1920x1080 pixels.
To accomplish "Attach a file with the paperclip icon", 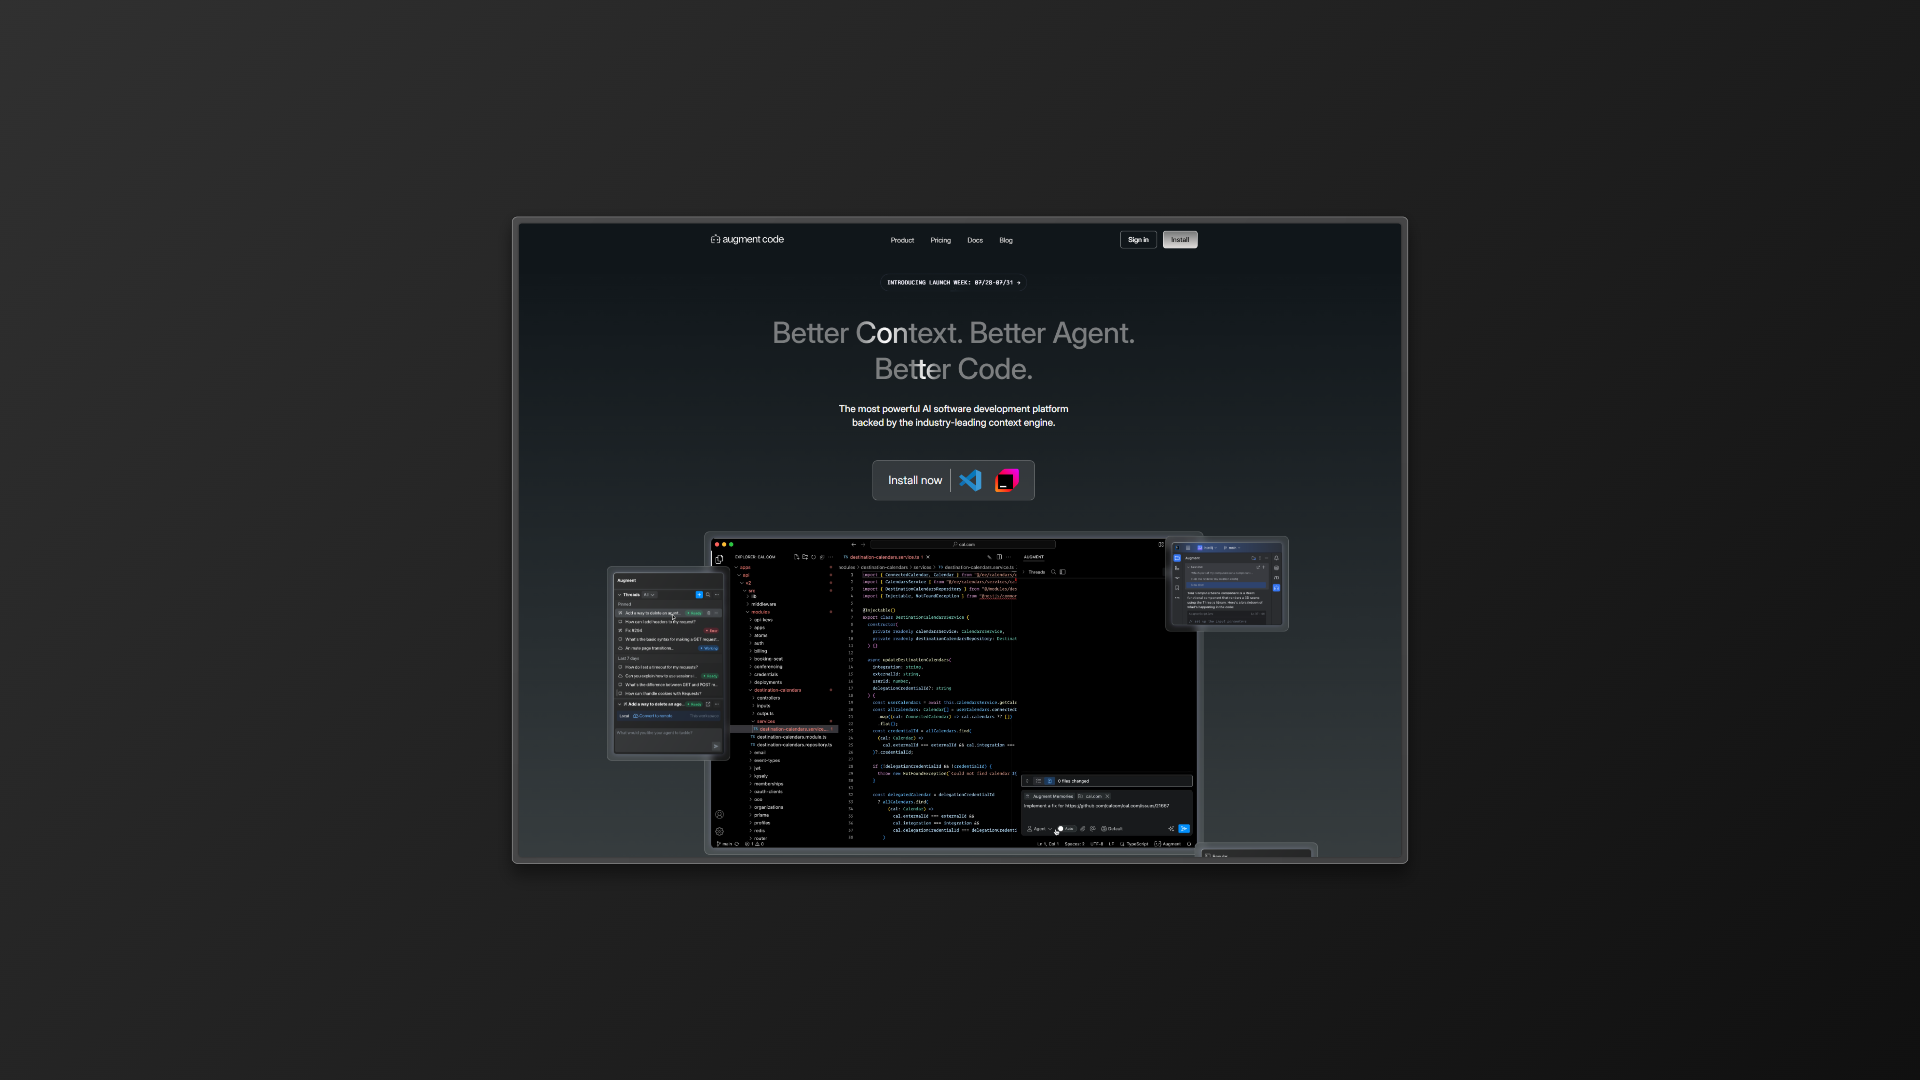I will click(x=1083, y=829).
